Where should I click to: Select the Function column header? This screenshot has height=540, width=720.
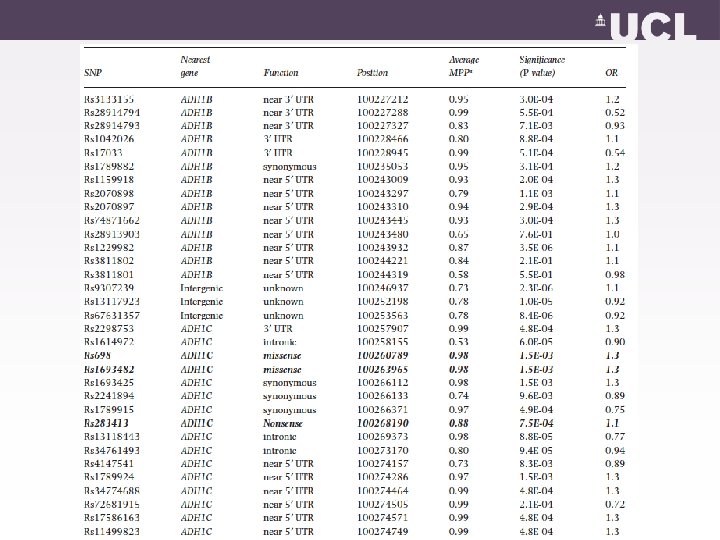click(x=281, y=73)
